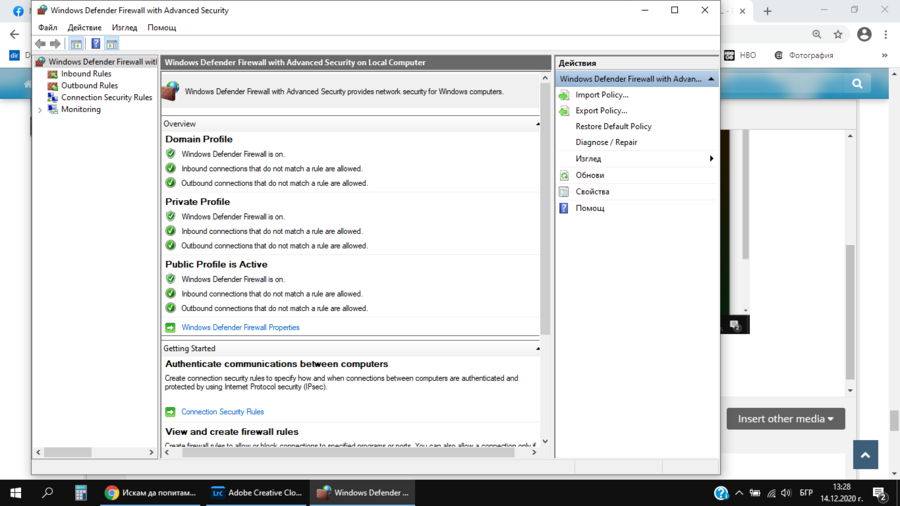Click the Помощ help icon in the Actions pane
The height and width of the screenshot is (506, 900).
[564, 208]
